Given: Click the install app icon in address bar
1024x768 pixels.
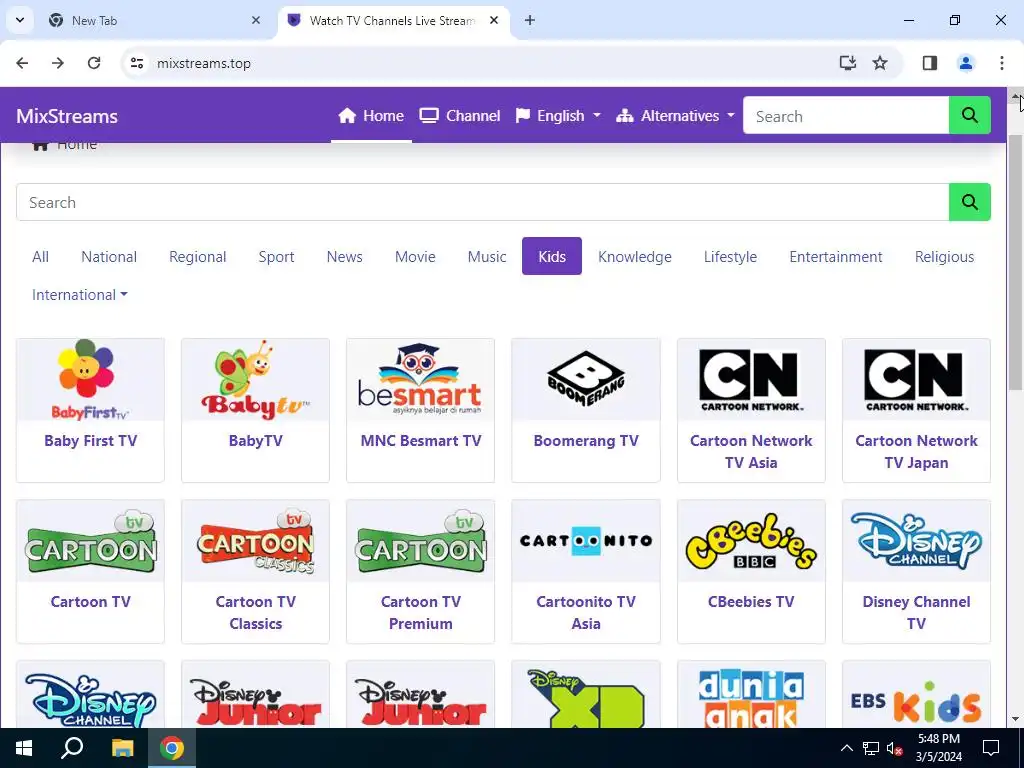Looking at the screenshot, I should (848, 63).
